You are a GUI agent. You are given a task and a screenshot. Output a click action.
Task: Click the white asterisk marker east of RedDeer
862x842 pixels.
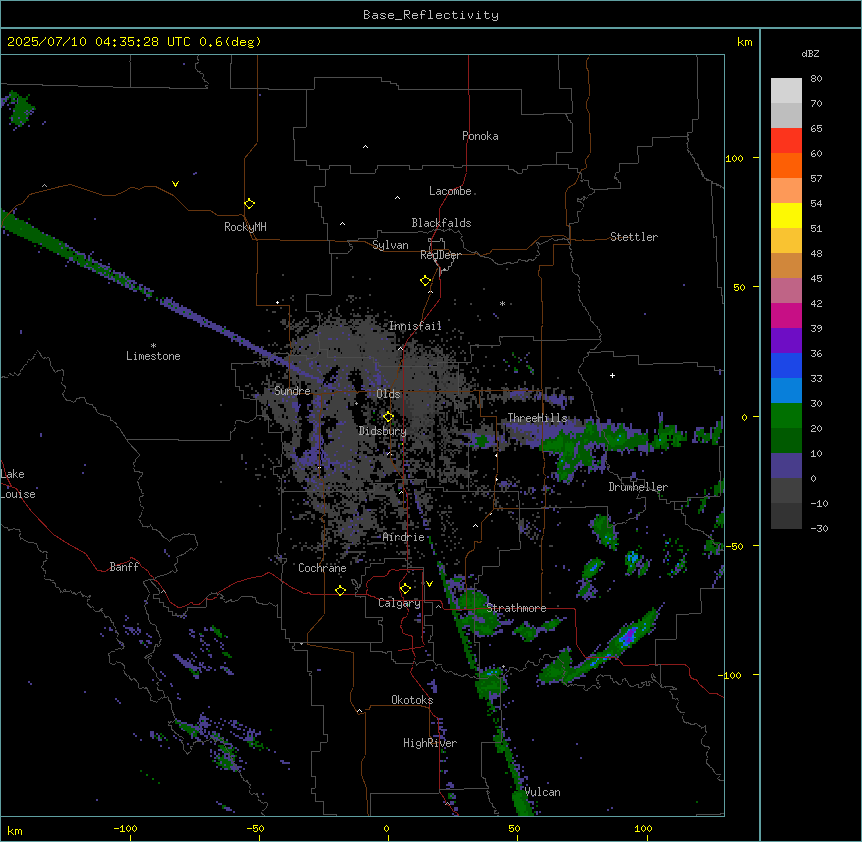click(x=502, y=303)
